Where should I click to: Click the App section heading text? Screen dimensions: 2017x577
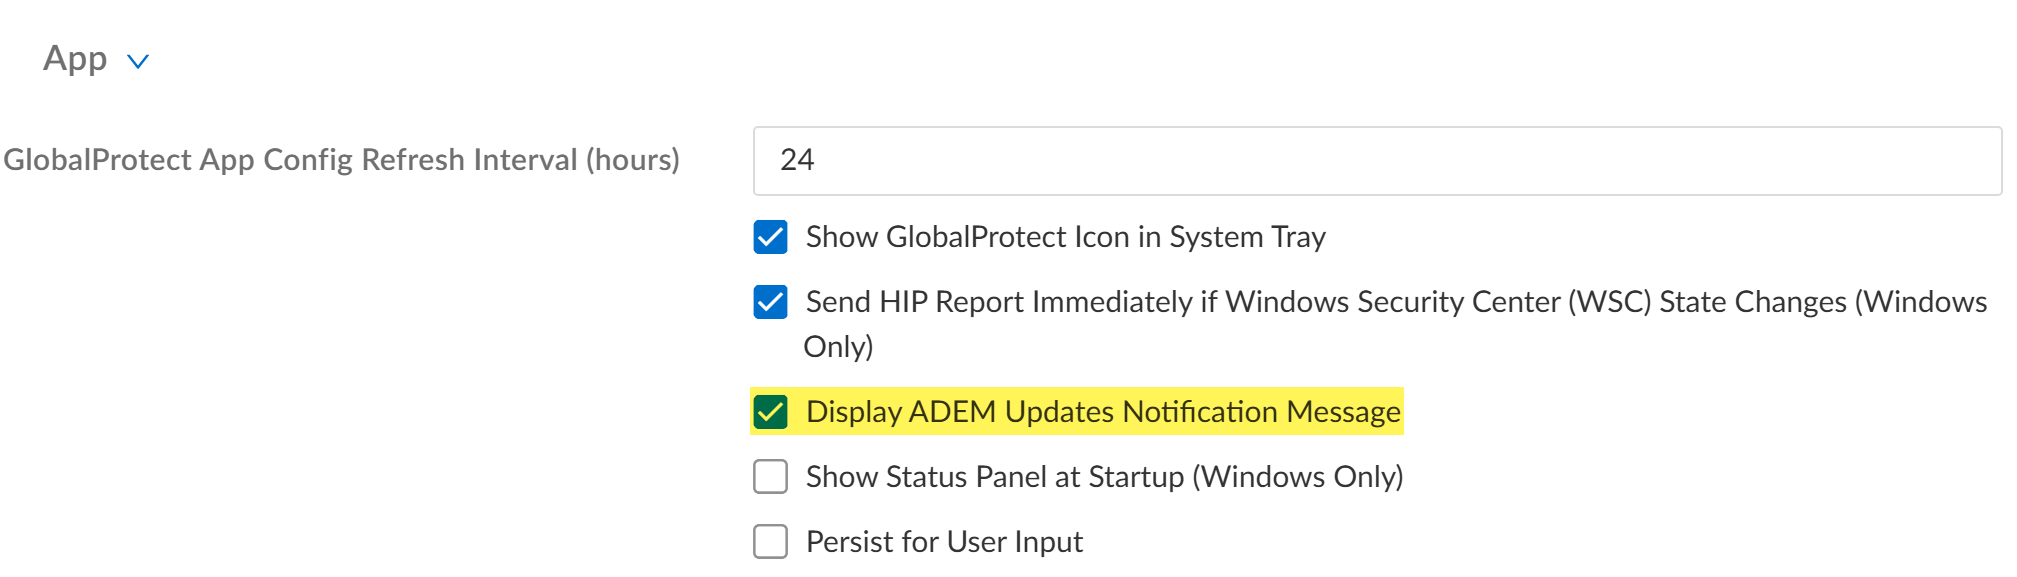[x=75, y=58]
